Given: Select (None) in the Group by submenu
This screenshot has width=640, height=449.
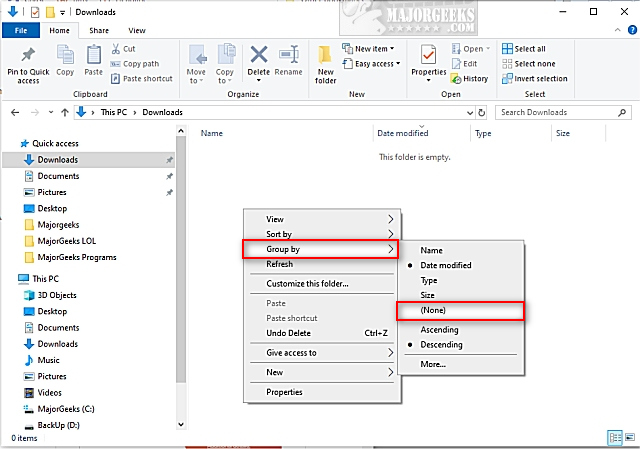Looking at the screenshot, I should 433,311.
